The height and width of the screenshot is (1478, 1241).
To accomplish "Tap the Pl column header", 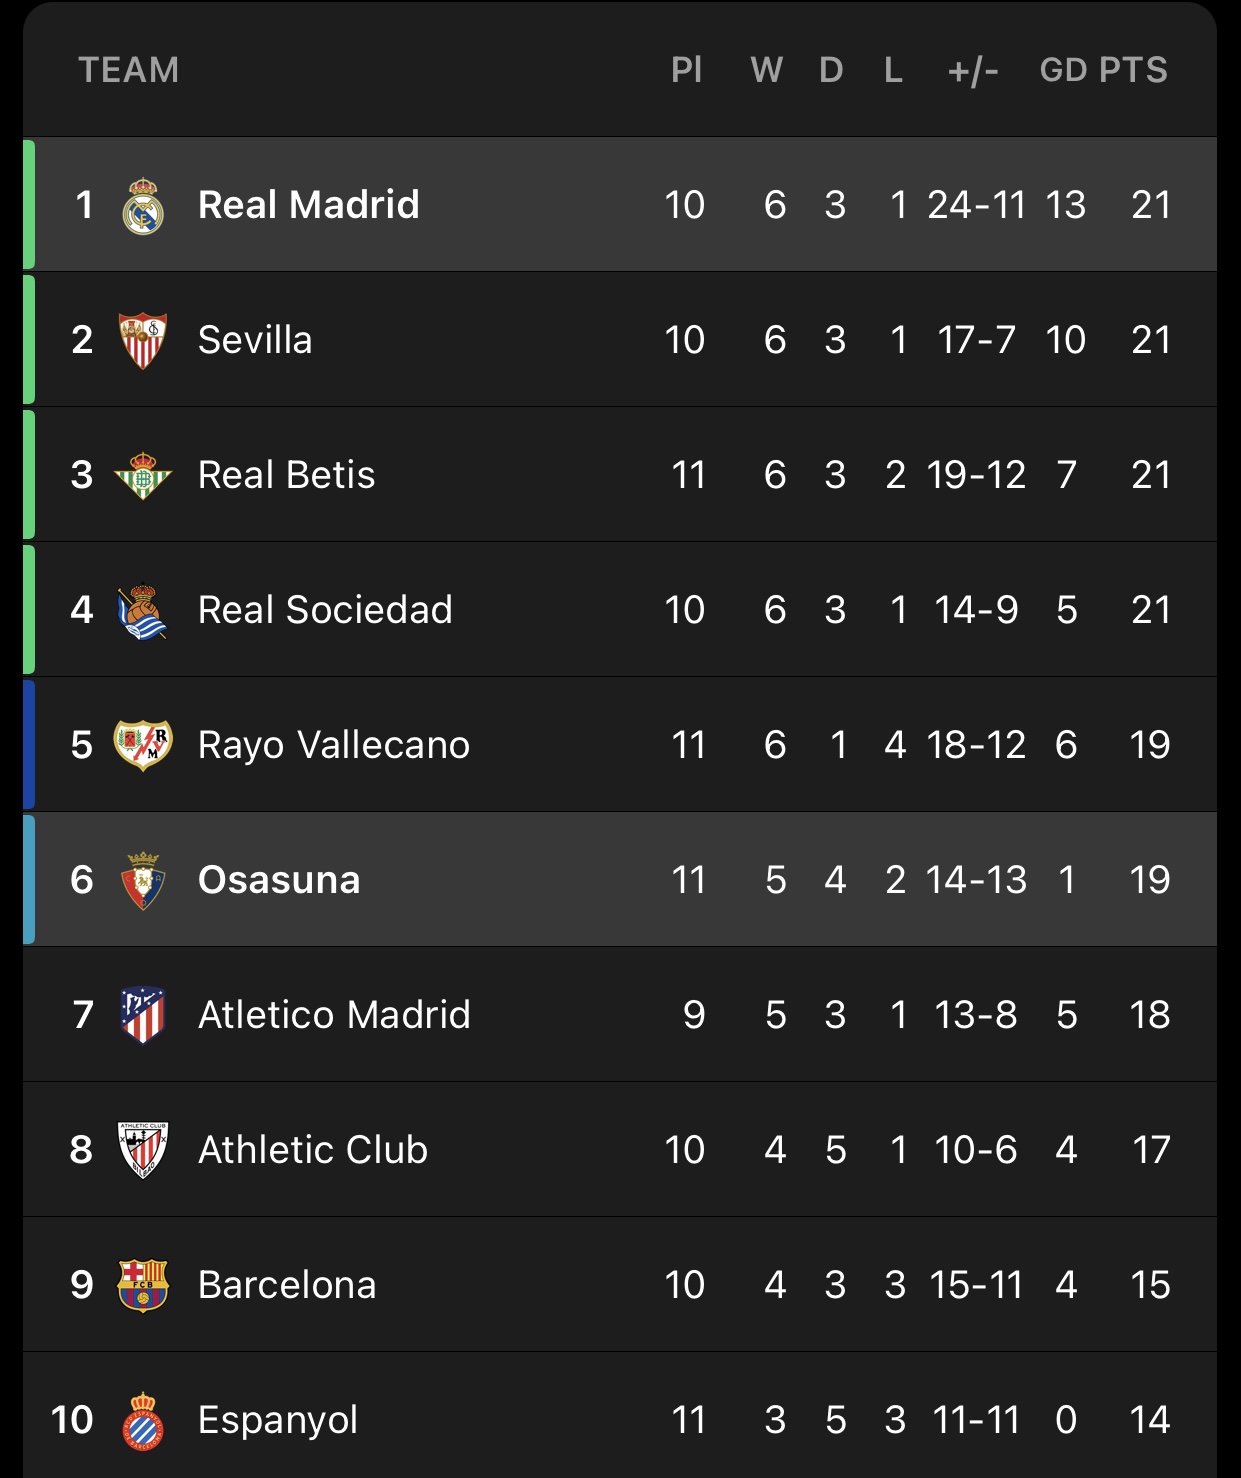I will coord(686,70).
